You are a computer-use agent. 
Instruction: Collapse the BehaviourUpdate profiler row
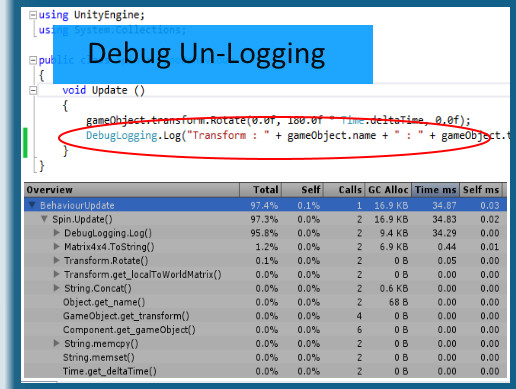pyautogui.click(x=32, y=205)
